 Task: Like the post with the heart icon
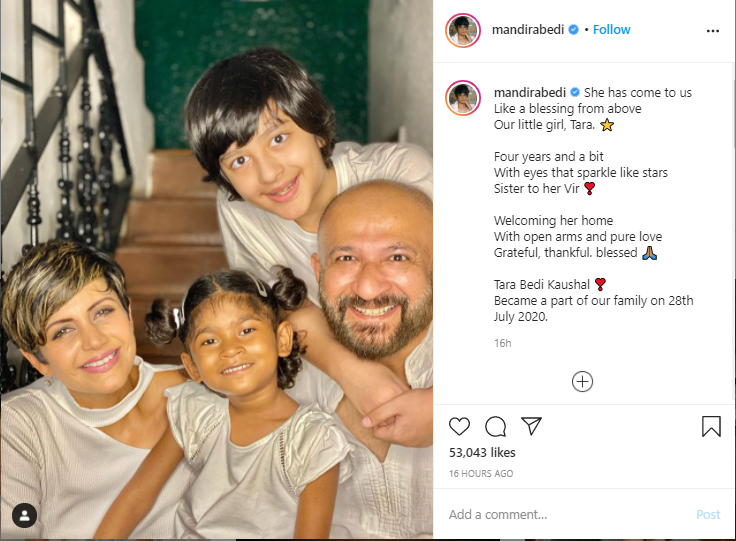459,426
